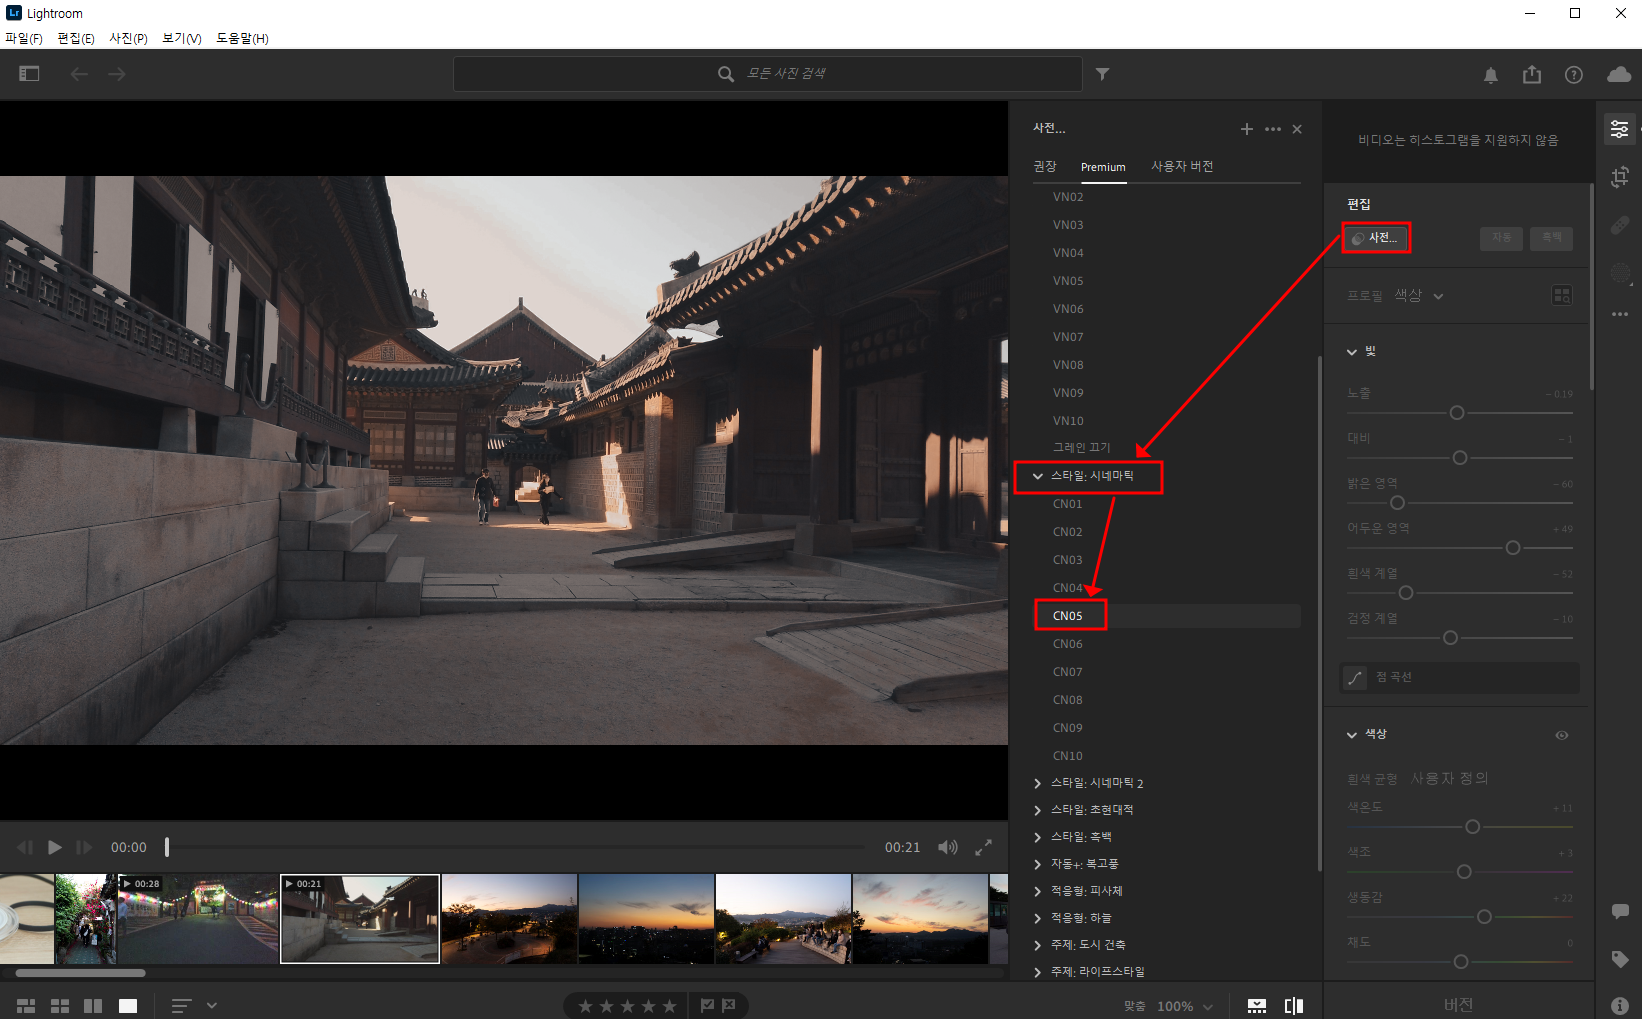1642x1019 pixels.
Task: Expand the 스타일: 시네마틱 2 group
Action: point(1037,783)
